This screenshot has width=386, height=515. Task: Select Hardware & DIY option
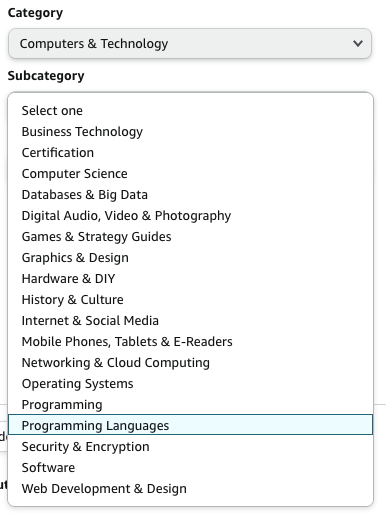pos(190,279)
